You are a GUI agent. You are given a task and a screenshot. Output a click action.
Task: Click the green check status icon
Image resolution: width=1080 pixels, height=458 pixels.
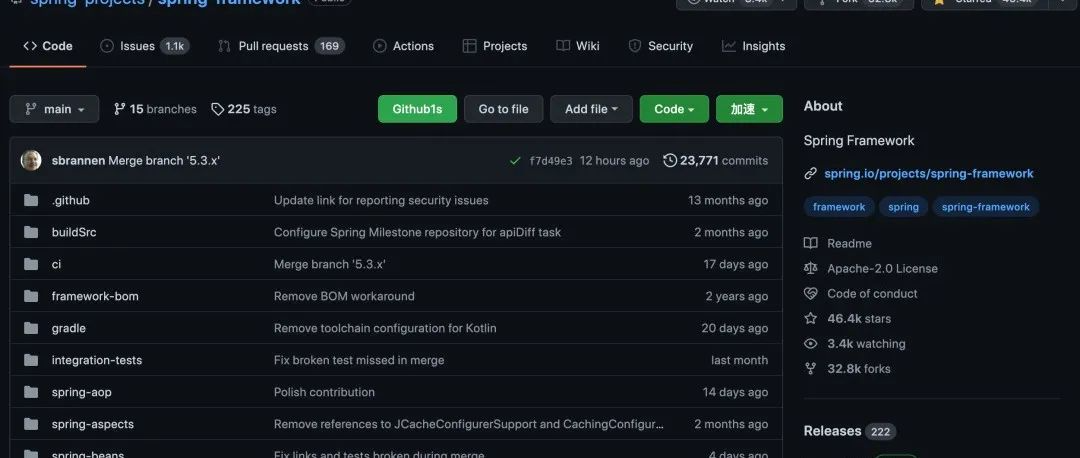[x=515, y=160]
